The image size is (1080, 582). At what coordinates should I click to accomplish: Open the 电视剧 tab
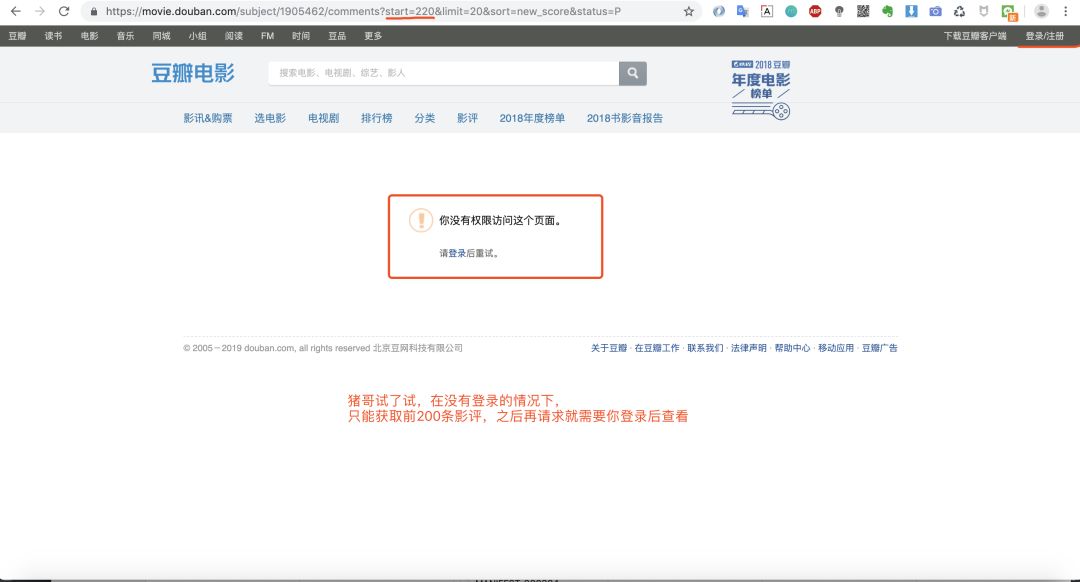coord(323,118)
